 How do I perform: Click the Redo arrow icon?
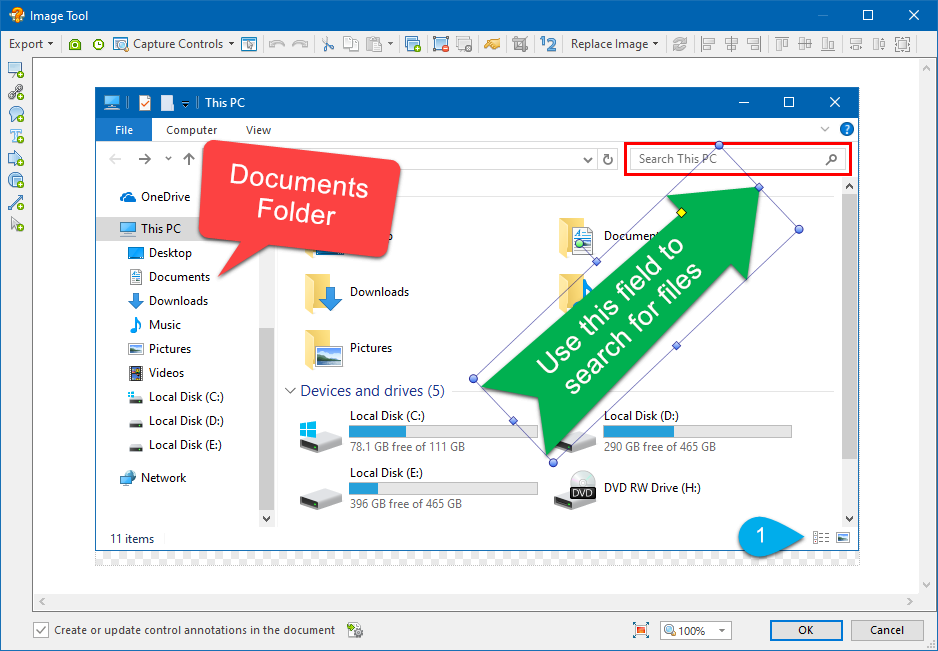300,44
